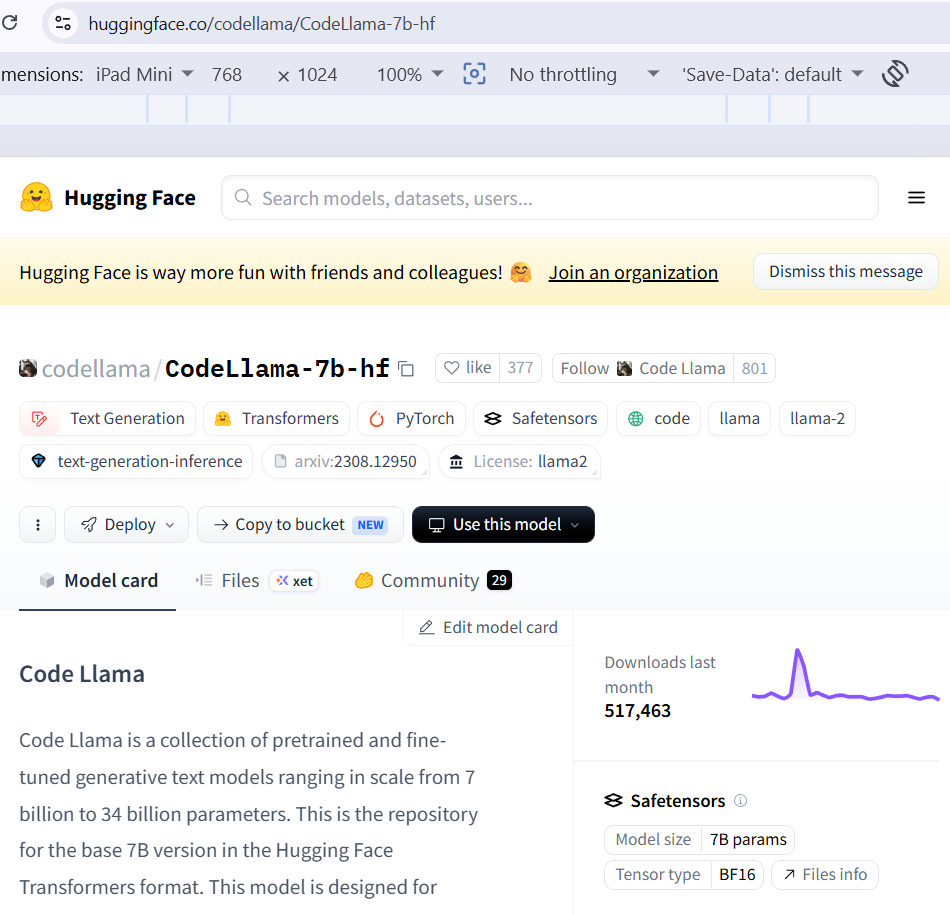Viewport: 950px width, 914px height.
Task: Click the 7B params model size value
Action: click(748, 839)
